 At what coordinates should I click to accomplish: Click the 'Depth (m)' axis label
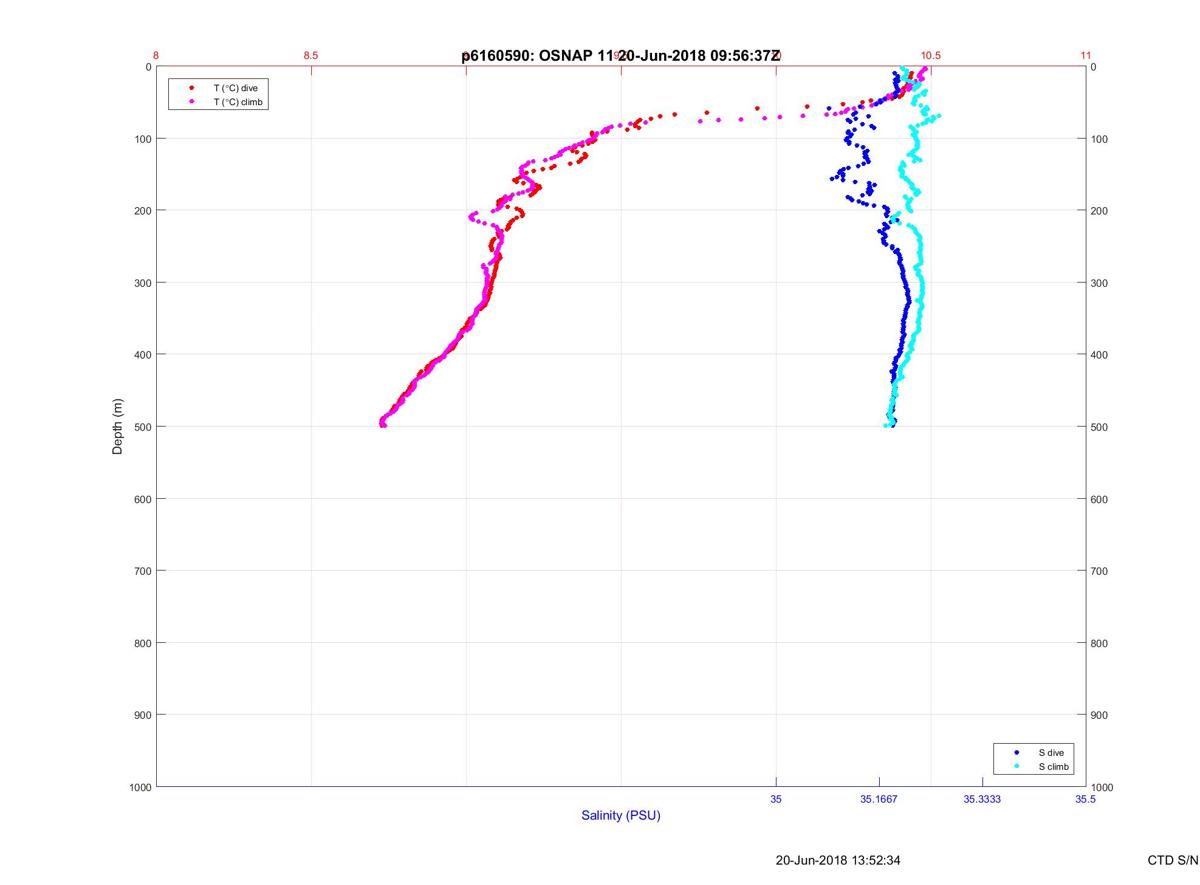point(118,427)
